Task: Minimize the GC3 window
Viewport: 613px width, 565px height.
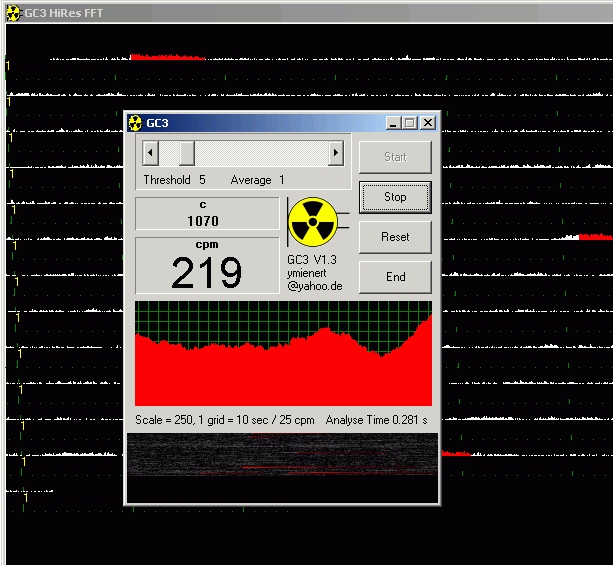Action: pyautogui.click(x=393, y=123)
